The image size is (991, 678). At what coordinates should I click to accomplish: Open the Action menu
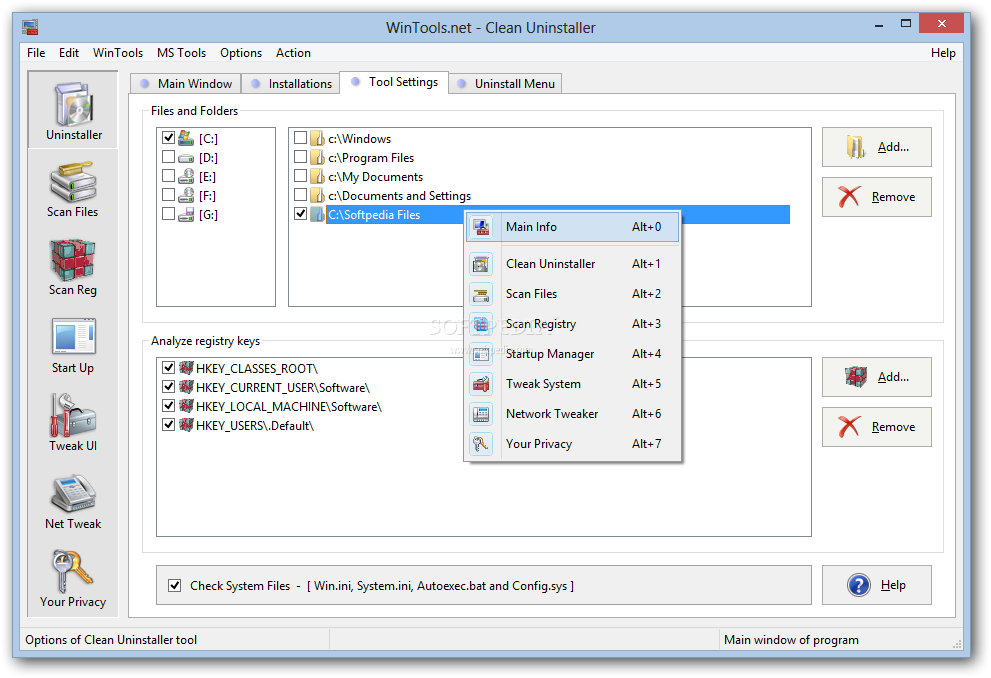click(293, 53)
